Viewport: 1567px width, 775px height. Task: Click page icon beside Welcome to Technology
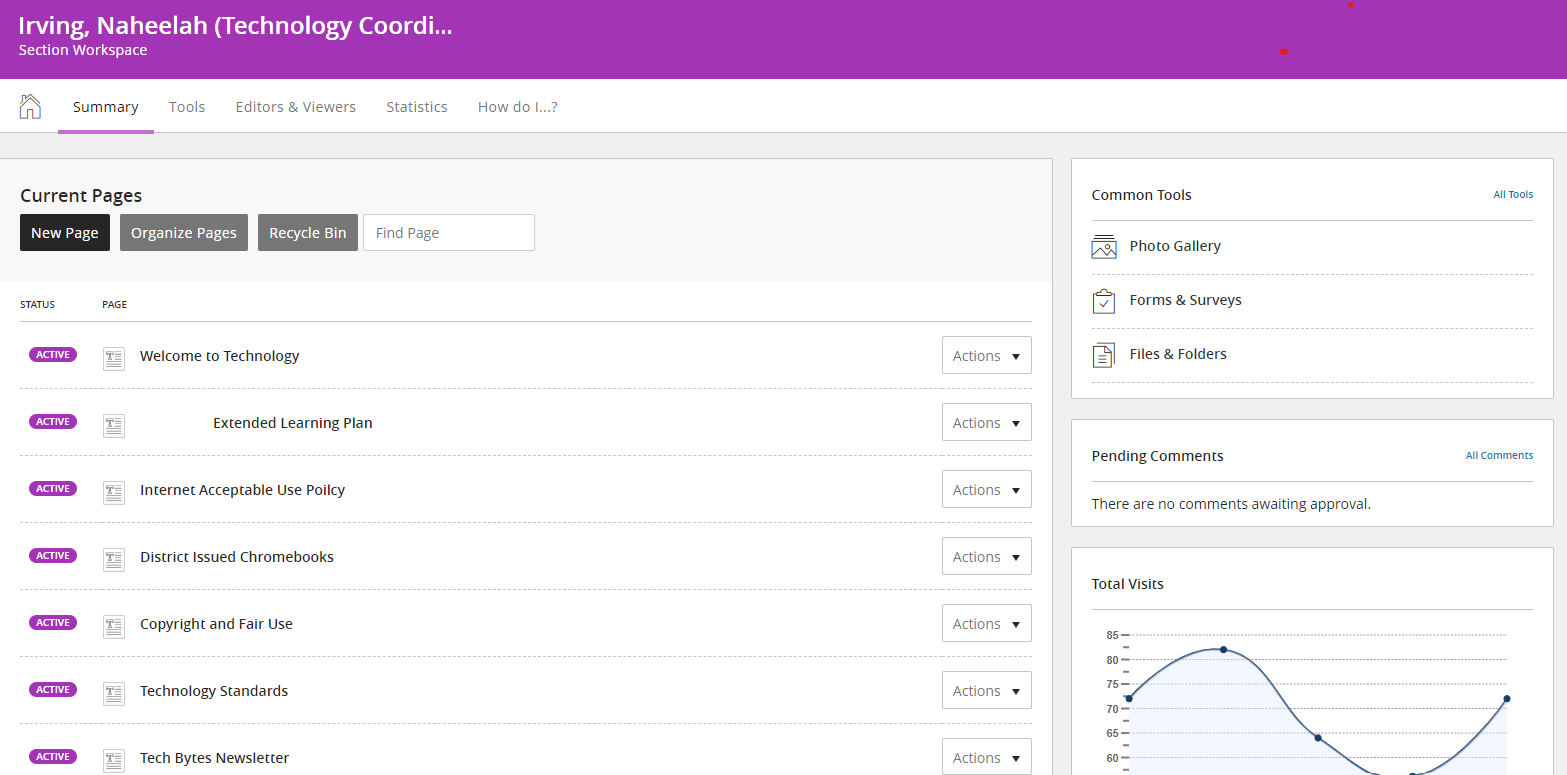114,358
